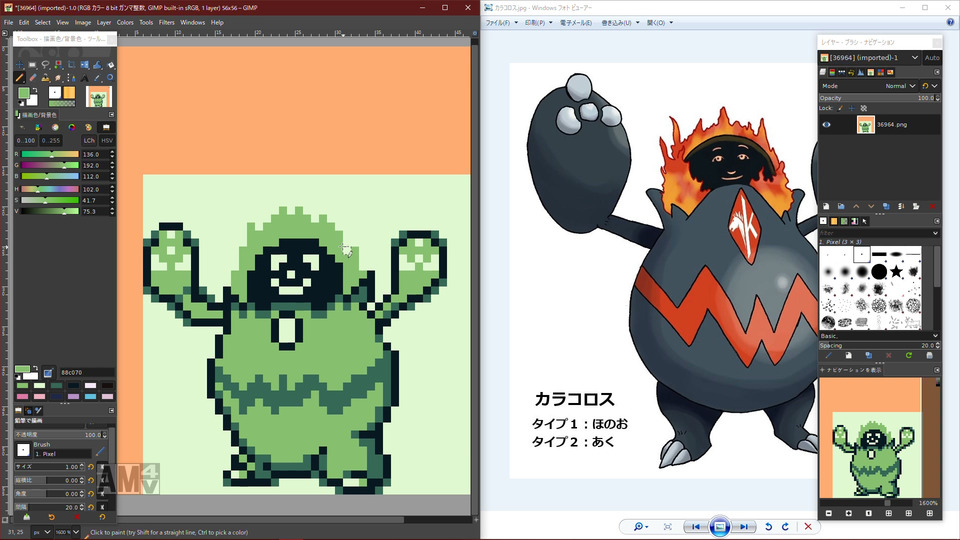960x540 pixels.
Task: Select the Move tool in GIMP toolbox
Action: [20, 64]
